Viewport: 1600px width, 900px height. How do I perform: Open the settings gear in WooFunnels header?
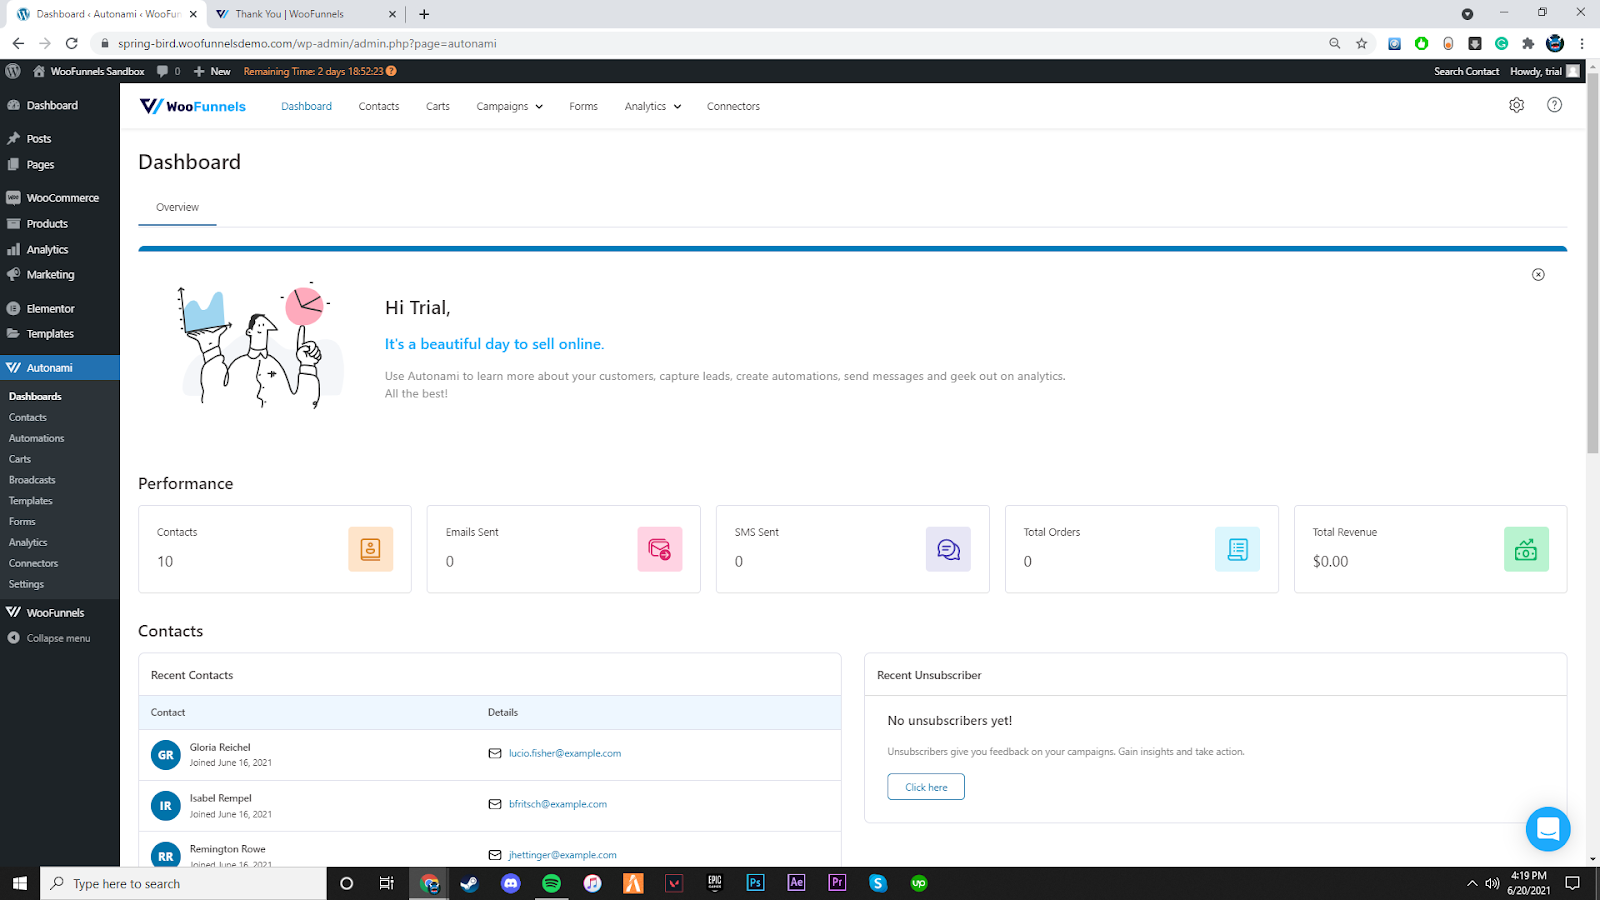1516,105
